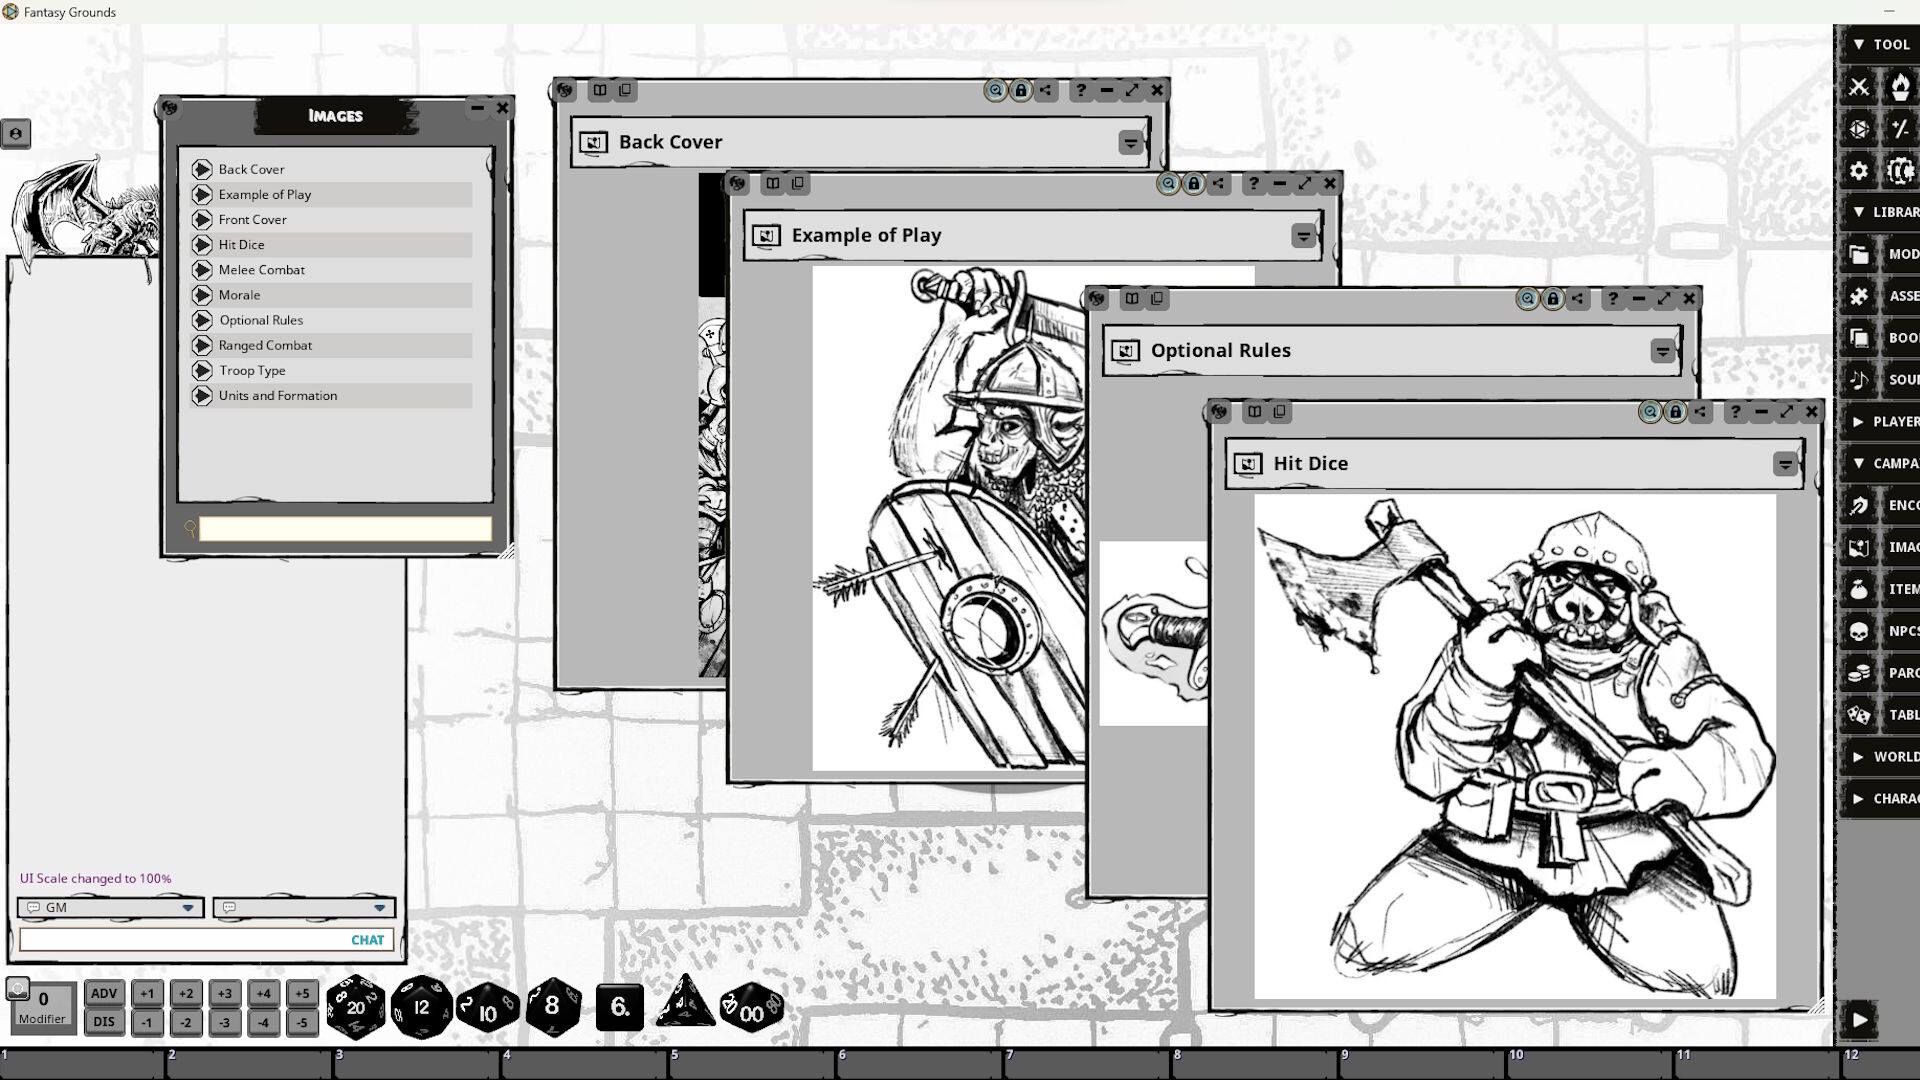The height and width of the screenshot is (1080, 1920).
Task: Open the Sounds library icon
Action: pos(1860,380)
